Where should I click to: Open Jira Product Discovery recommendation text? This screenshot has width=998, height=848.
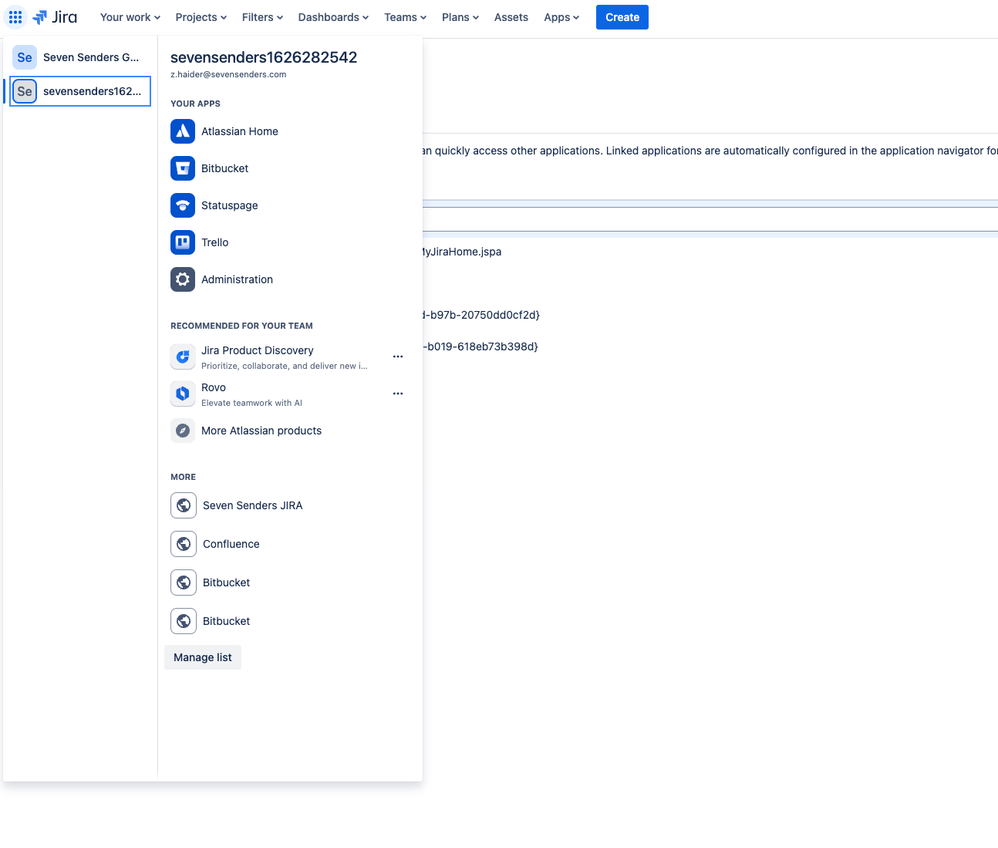257,350
